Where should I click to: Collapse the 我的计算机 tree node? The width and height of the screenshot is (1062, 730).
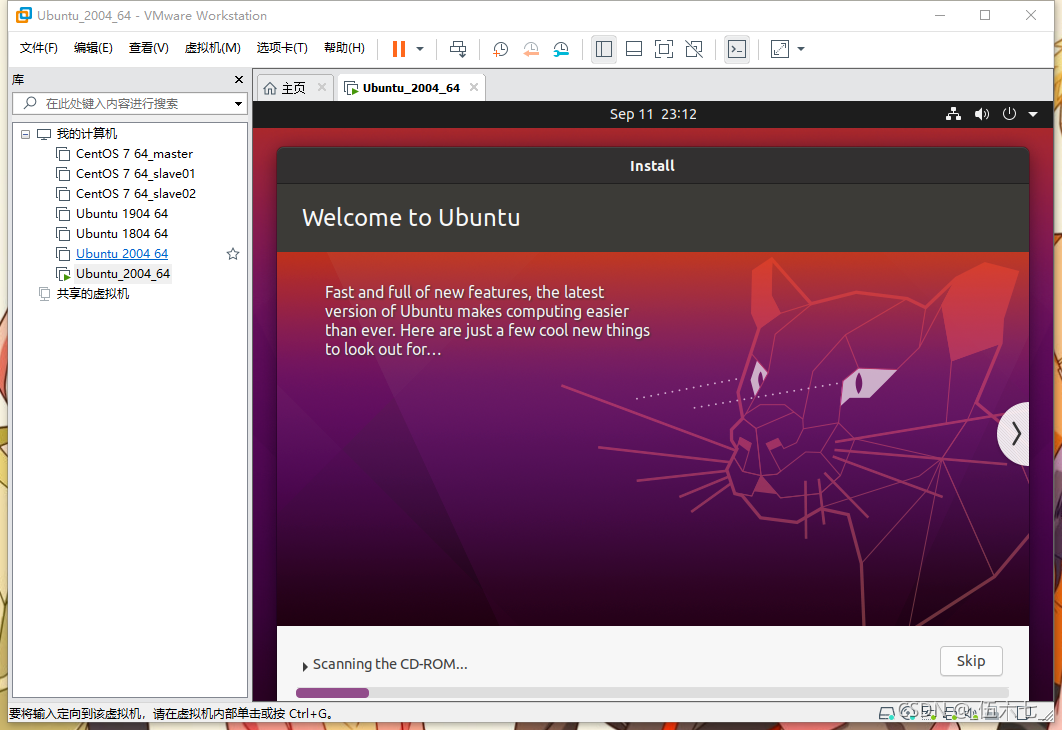click(x=25, y=134)
